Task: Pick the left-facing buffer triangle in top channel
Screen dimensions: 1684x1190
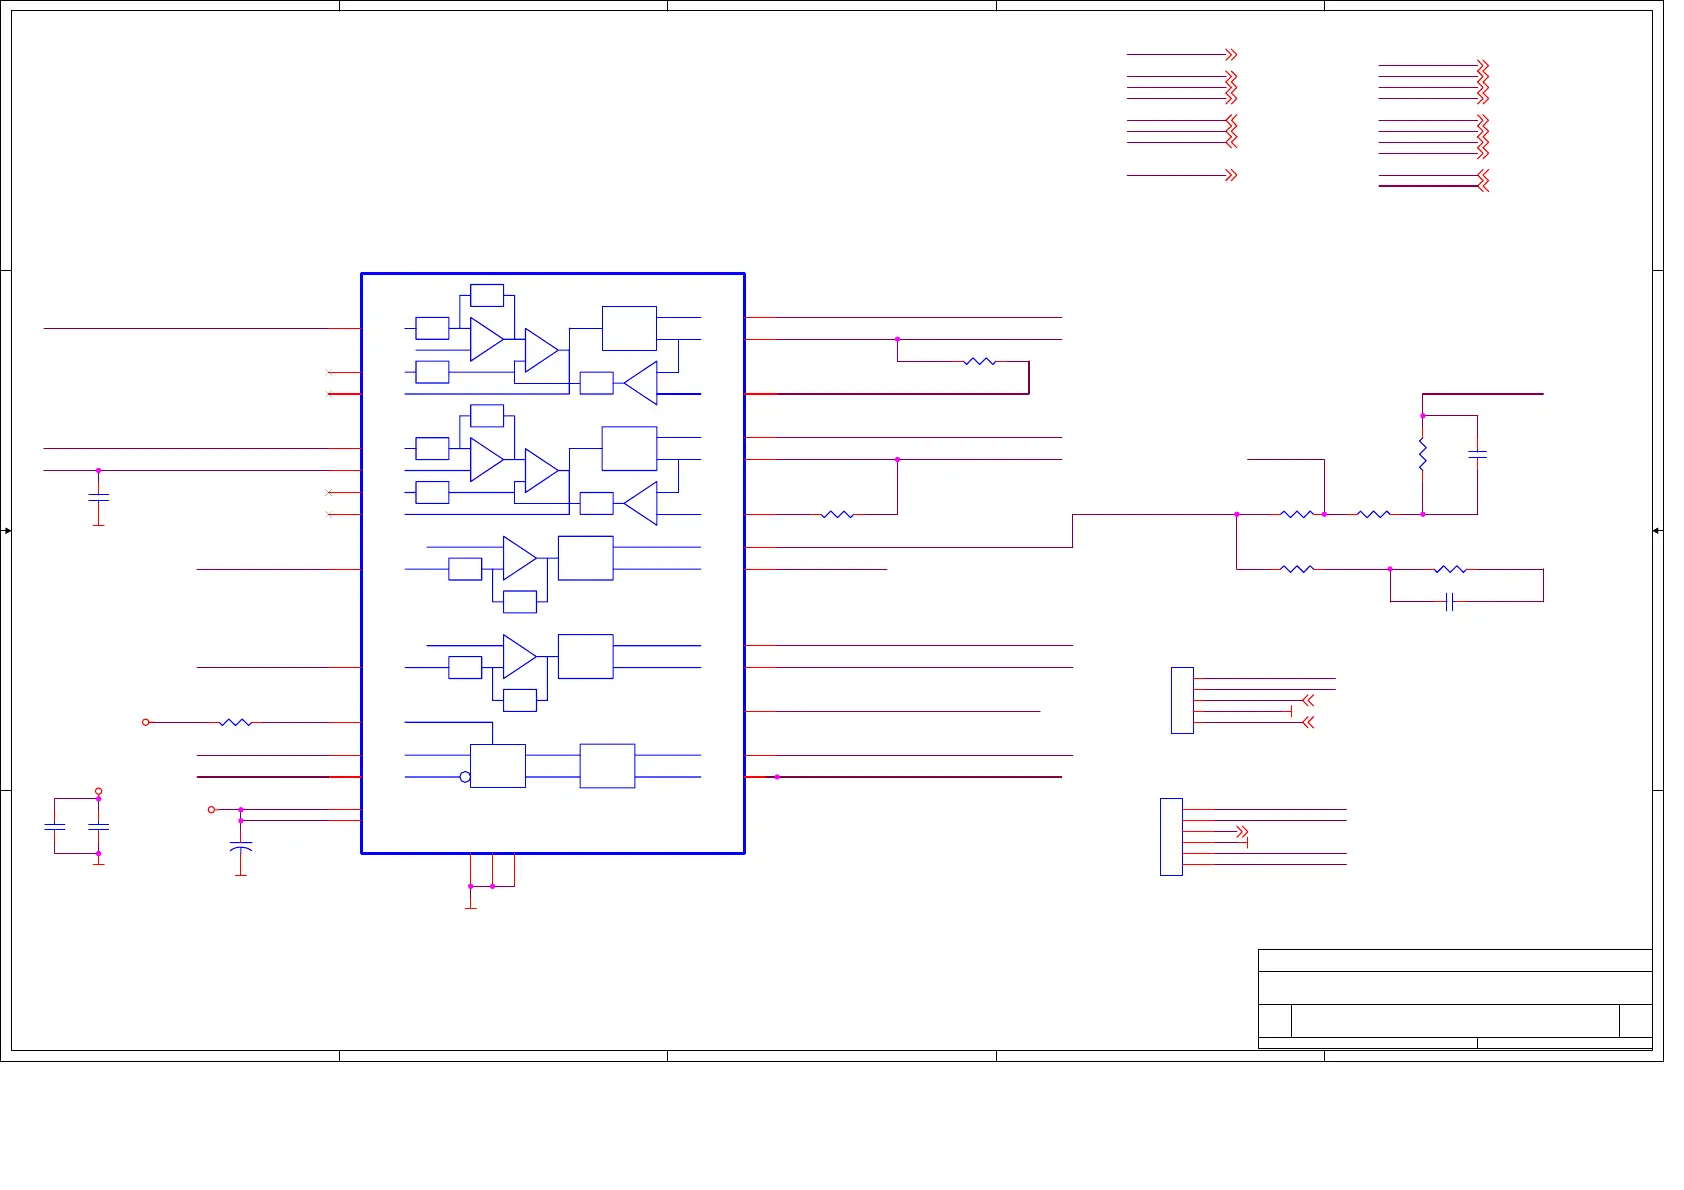Action: click(x=640, y=383)
